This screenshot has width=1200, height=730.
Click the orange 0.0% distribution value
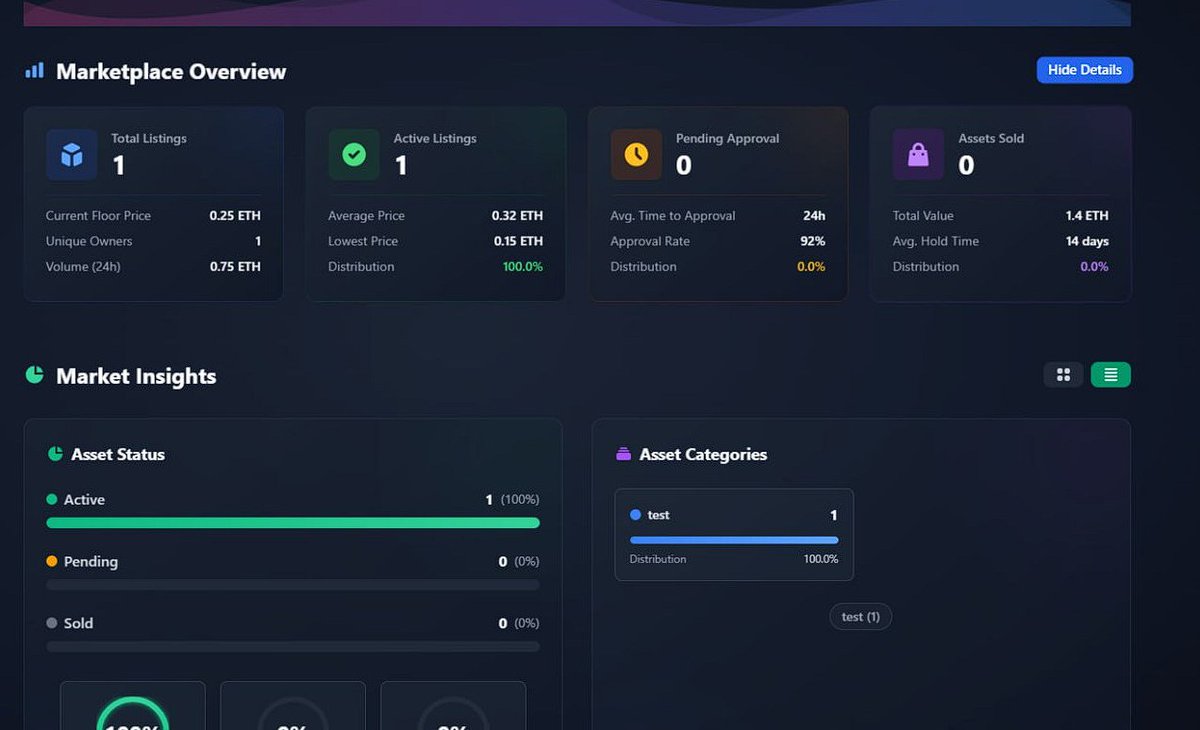pos(811,267)
